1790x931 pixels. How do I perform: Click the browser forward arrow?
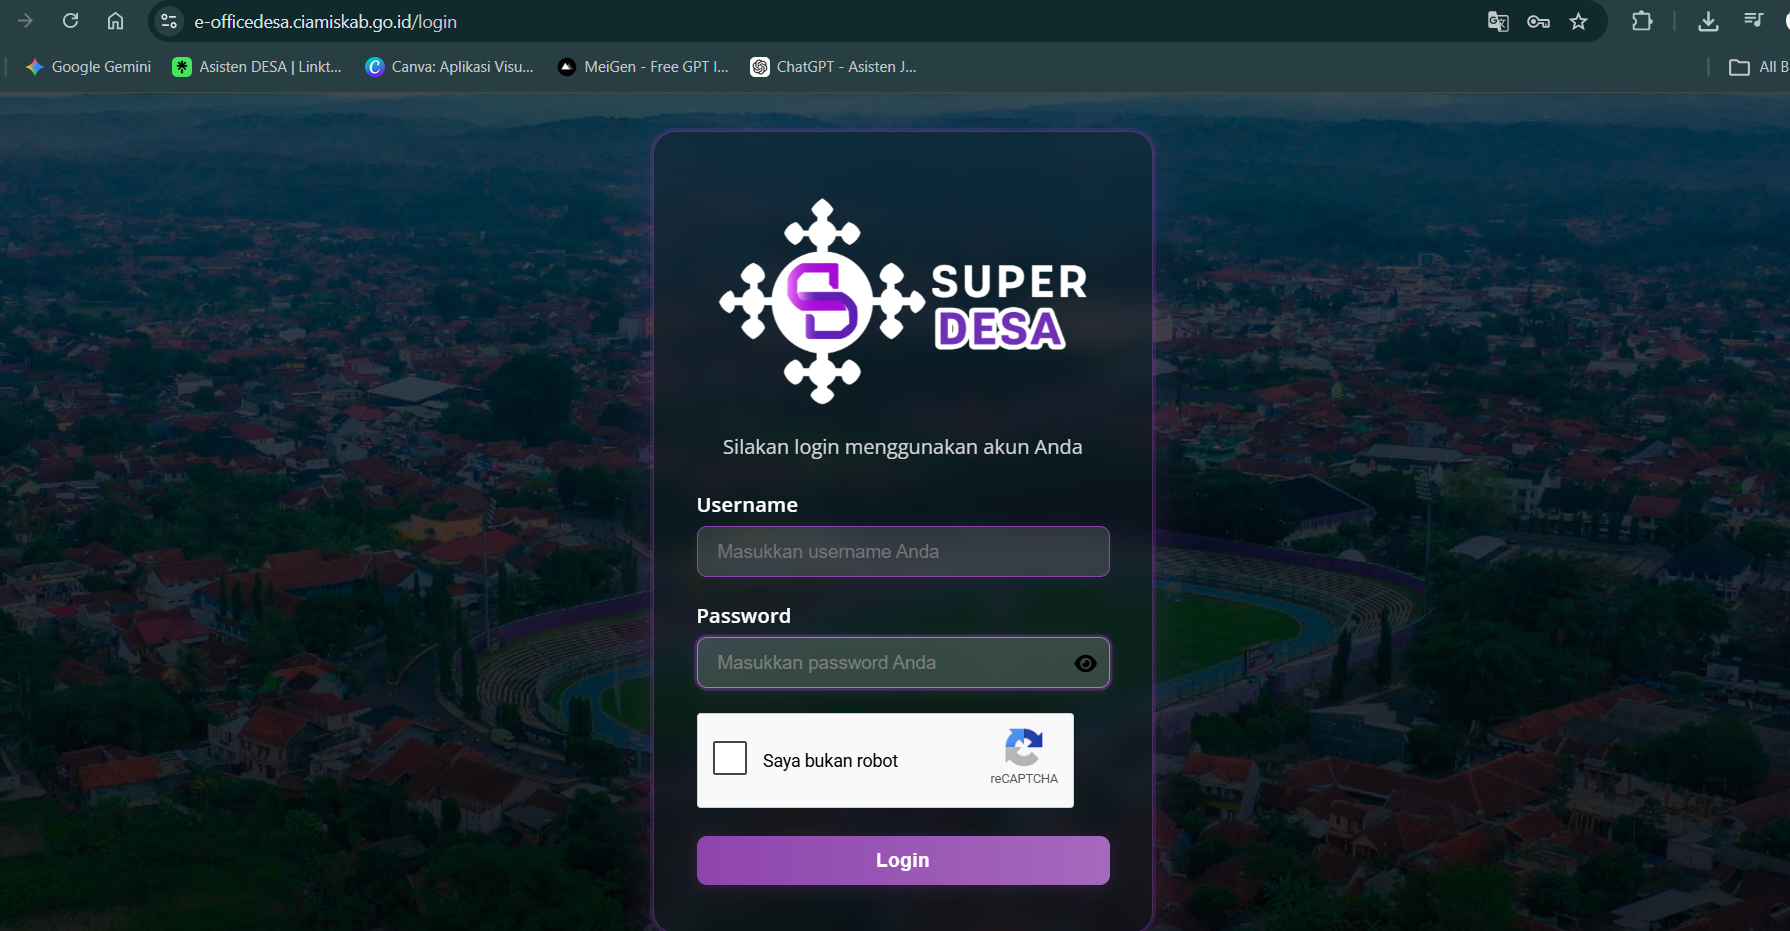26,21
